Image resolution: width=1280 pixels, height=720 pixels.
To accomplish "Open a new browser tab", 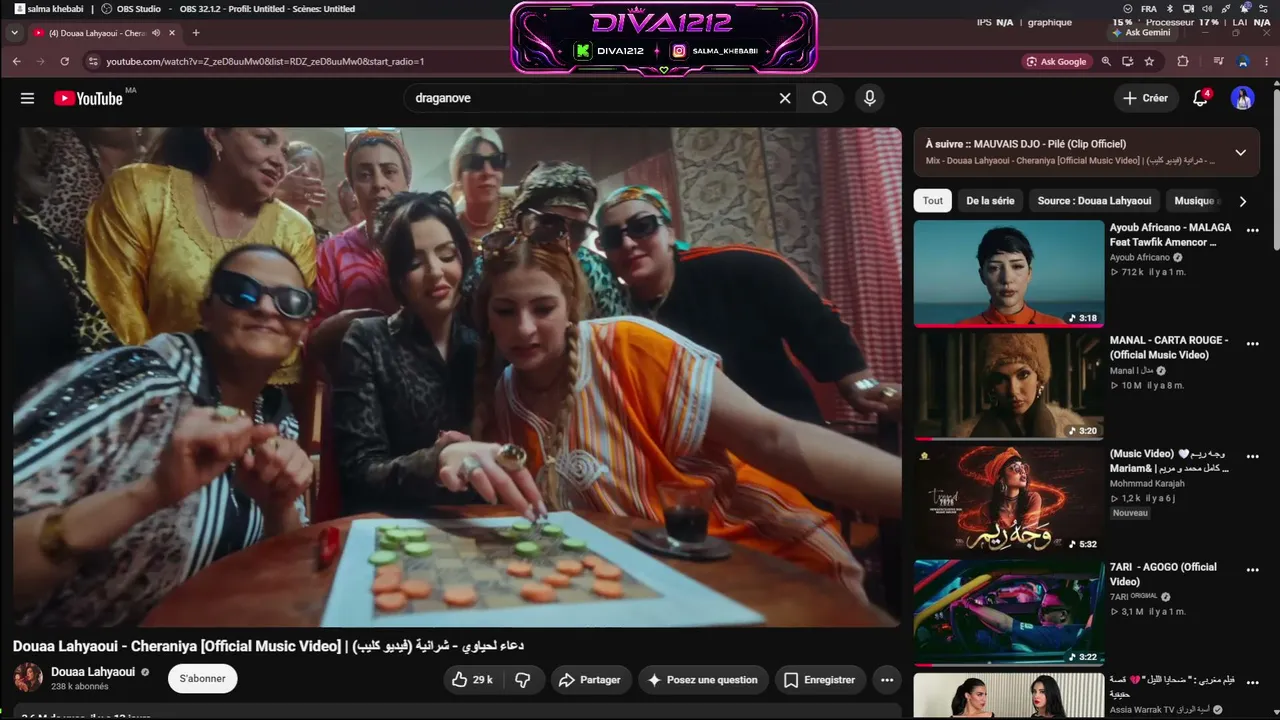I will click(196, 33).
